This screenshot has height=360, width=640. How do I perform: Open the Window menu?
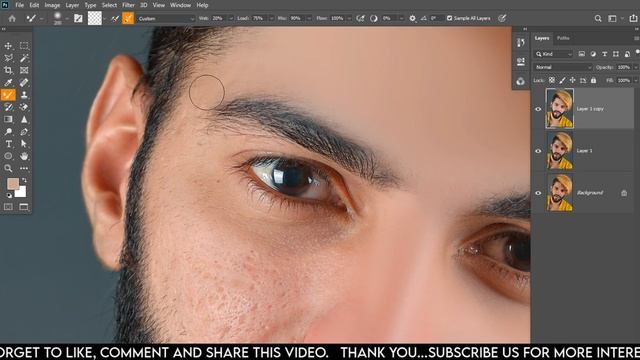180,5
